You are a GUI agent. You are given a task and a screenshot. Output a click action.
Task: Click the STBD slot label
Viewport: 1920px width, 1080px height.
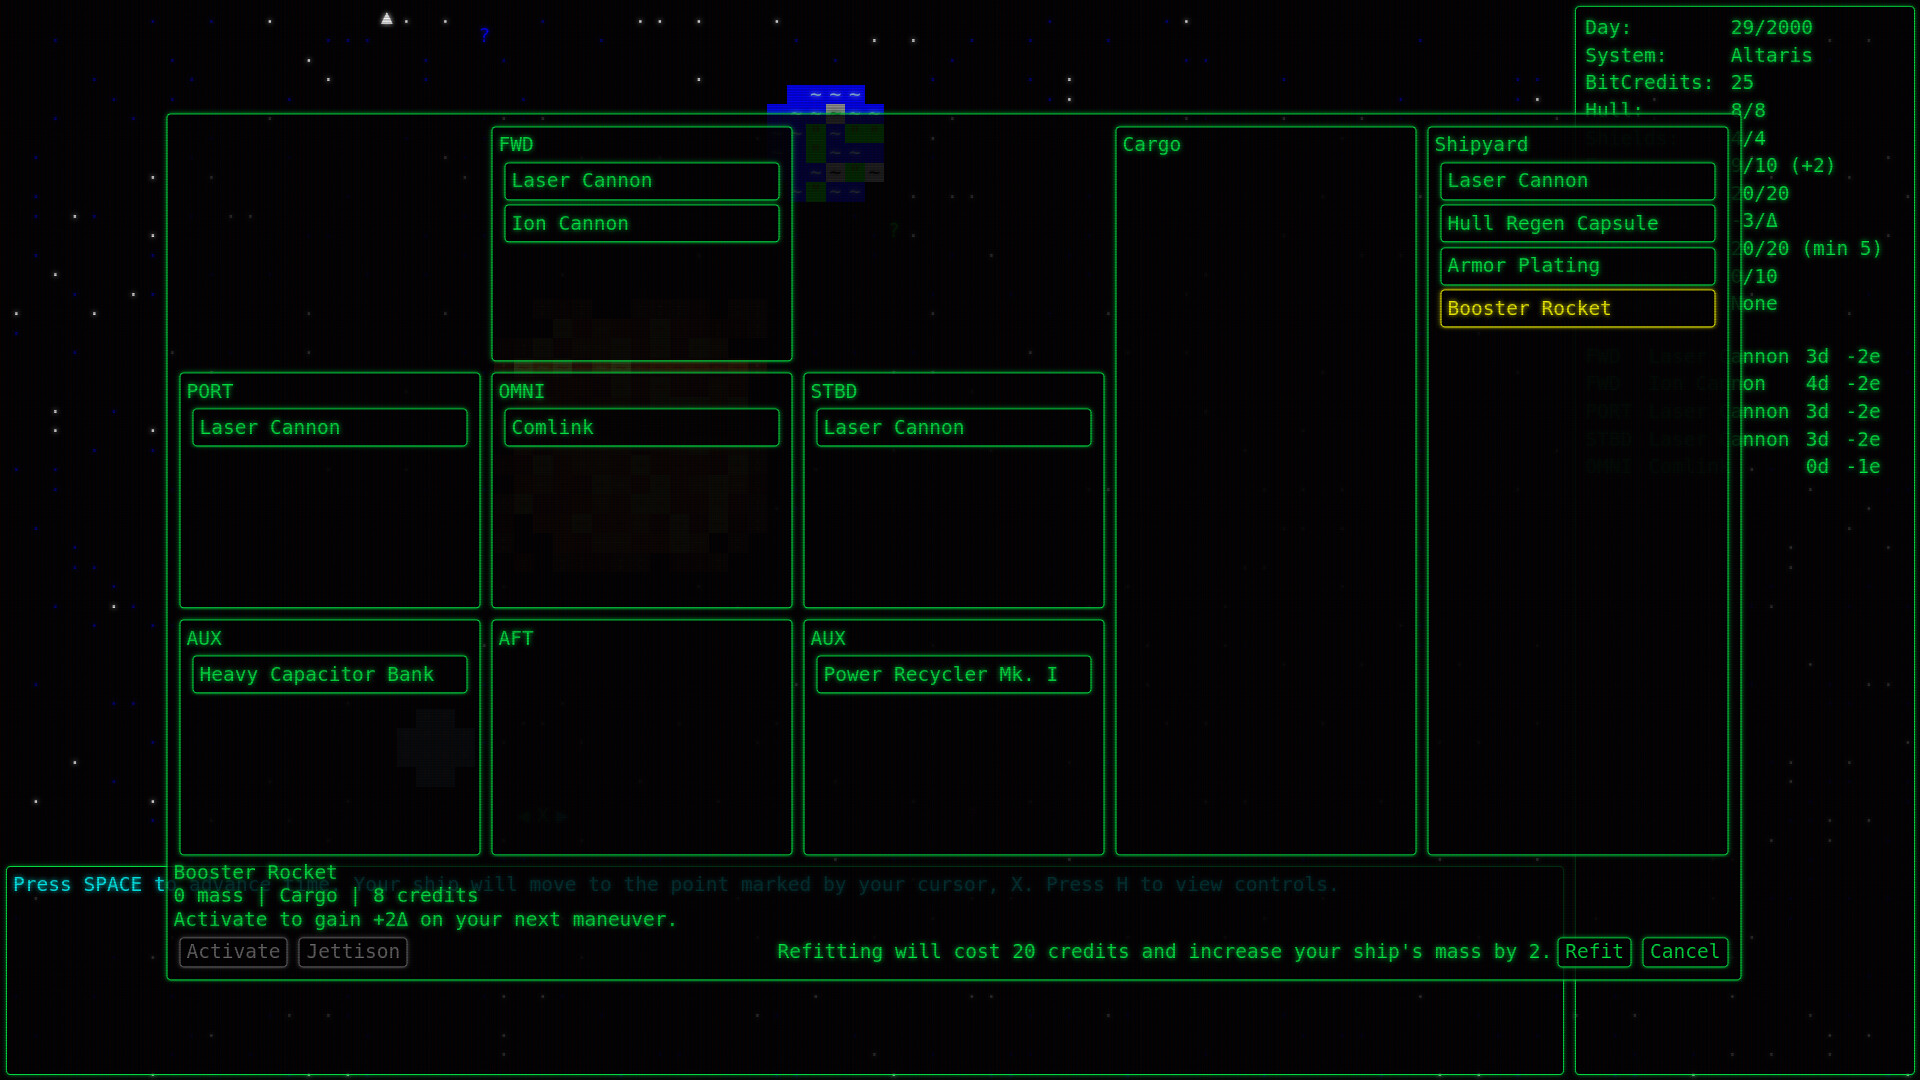point(833,391)
